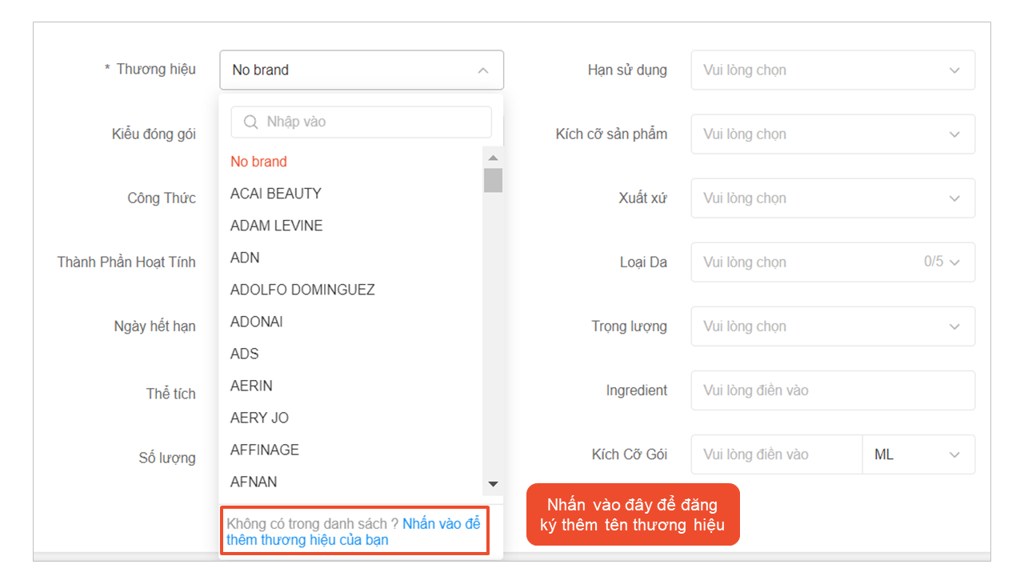Focus the Kích Cỡ Gói input field
This screenshot has width=1024, height=576.
pos(776,454)
